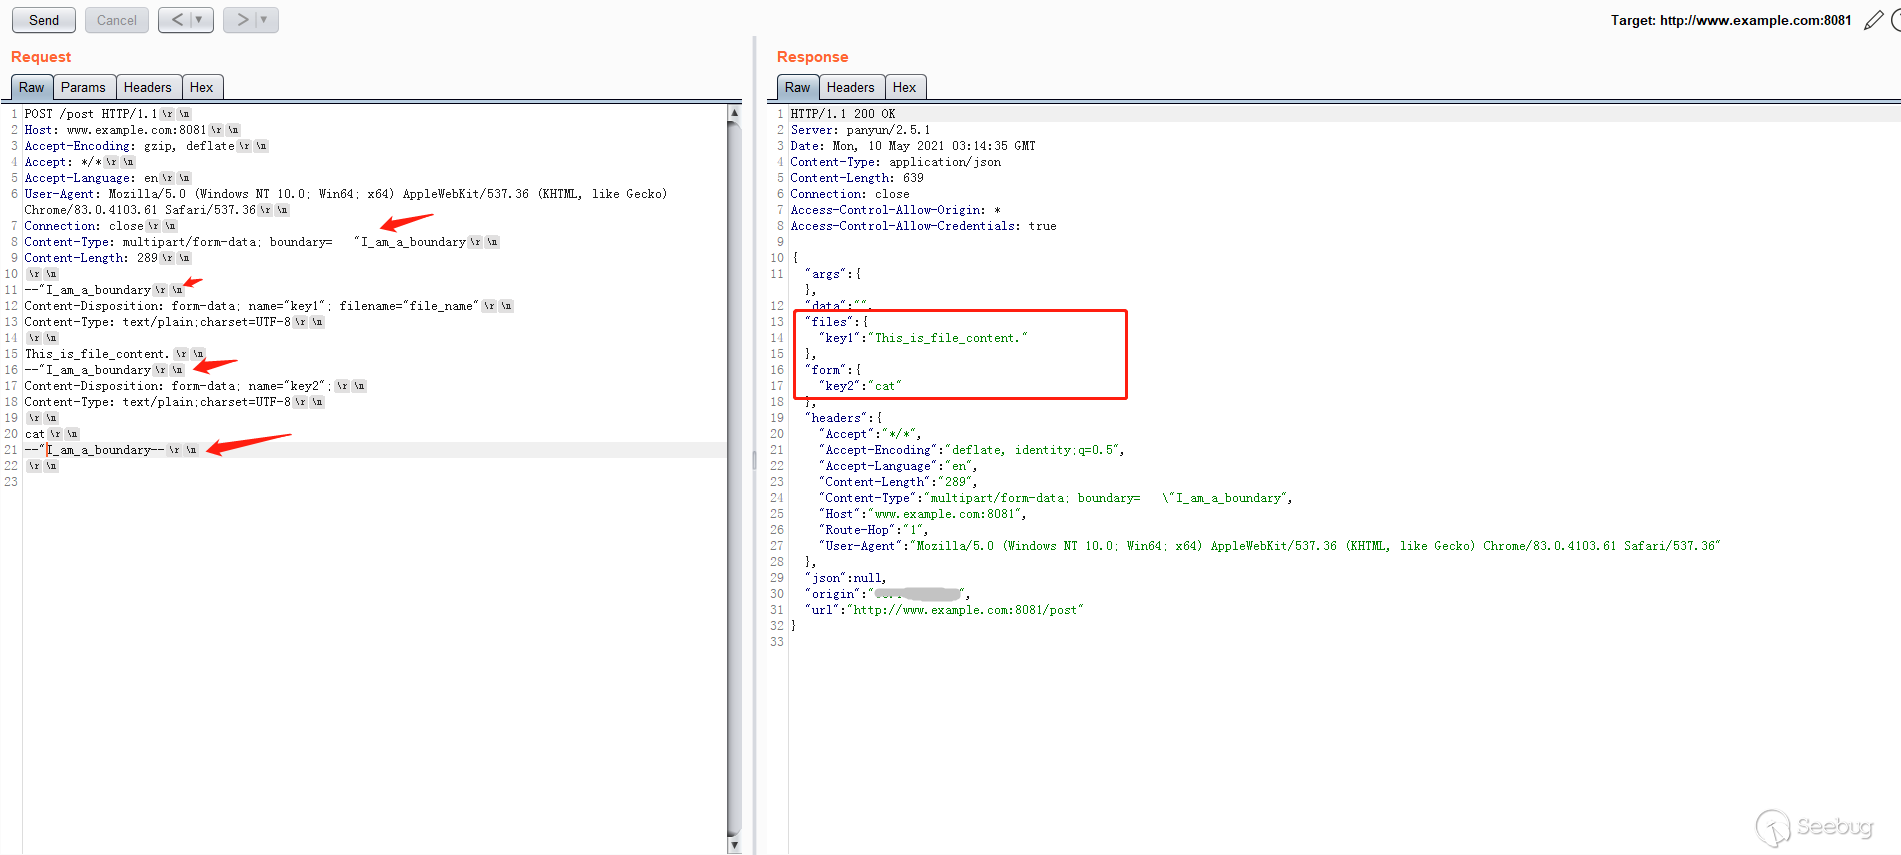Click the help icon beside the pencil
The image size is (1901, 855).
[1895, 20]
